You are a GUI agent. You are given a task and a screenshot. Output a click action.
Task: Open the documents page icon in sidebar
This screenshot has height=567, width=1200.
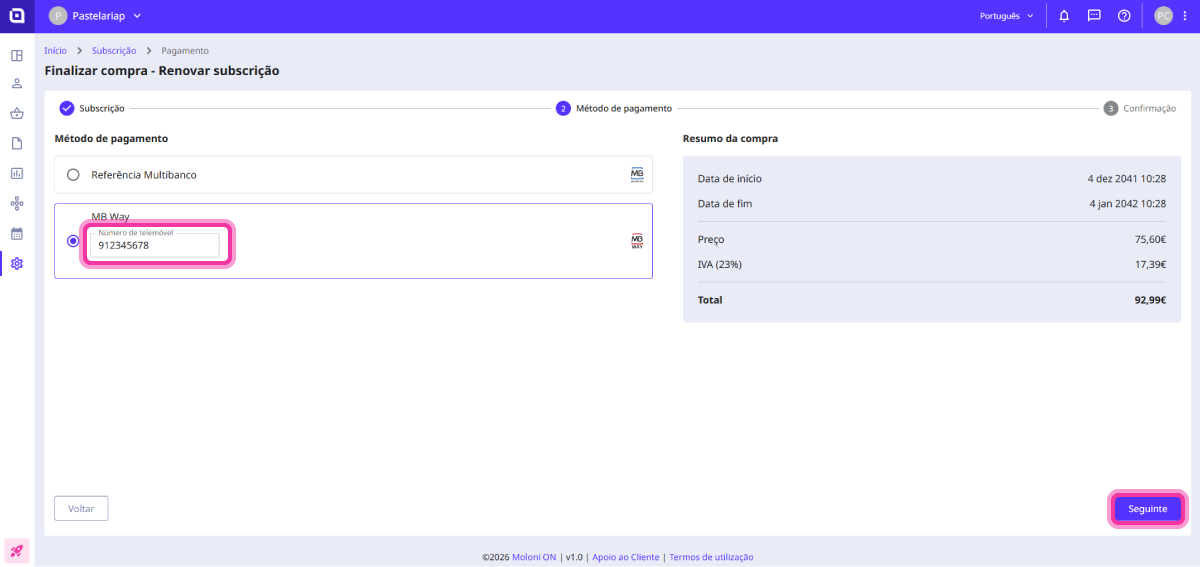pos(17,144)
